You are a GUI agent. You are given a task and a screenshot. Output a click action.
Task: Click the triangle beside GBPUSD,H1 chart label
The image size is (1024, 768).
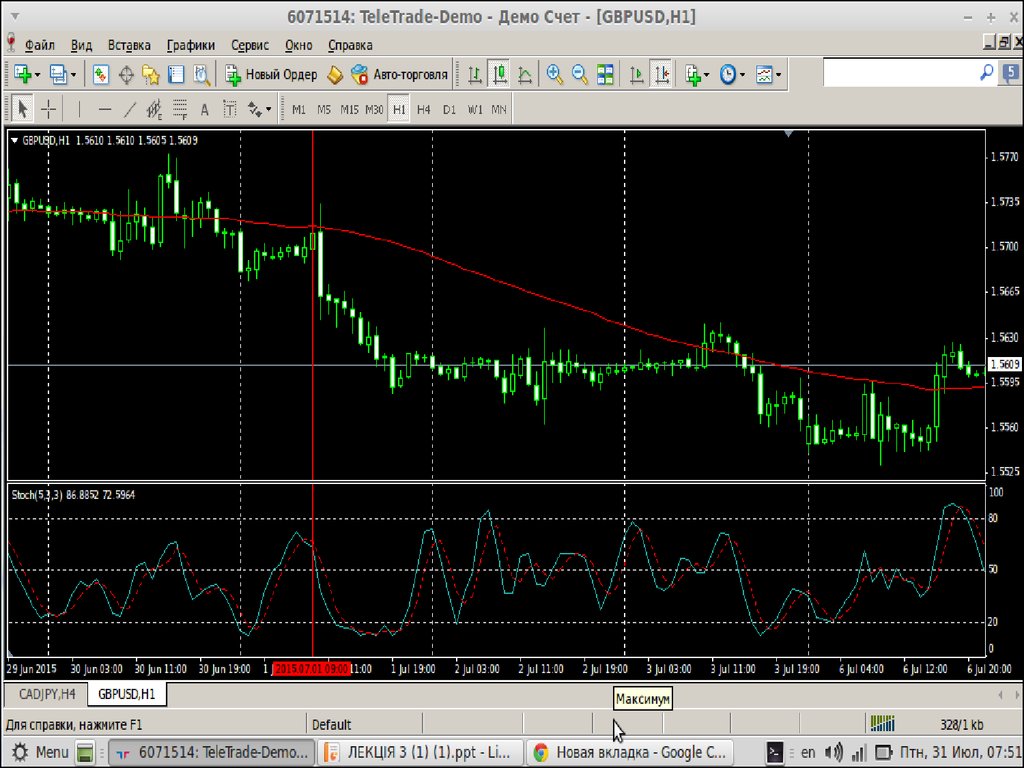click(x=14, y=140)
